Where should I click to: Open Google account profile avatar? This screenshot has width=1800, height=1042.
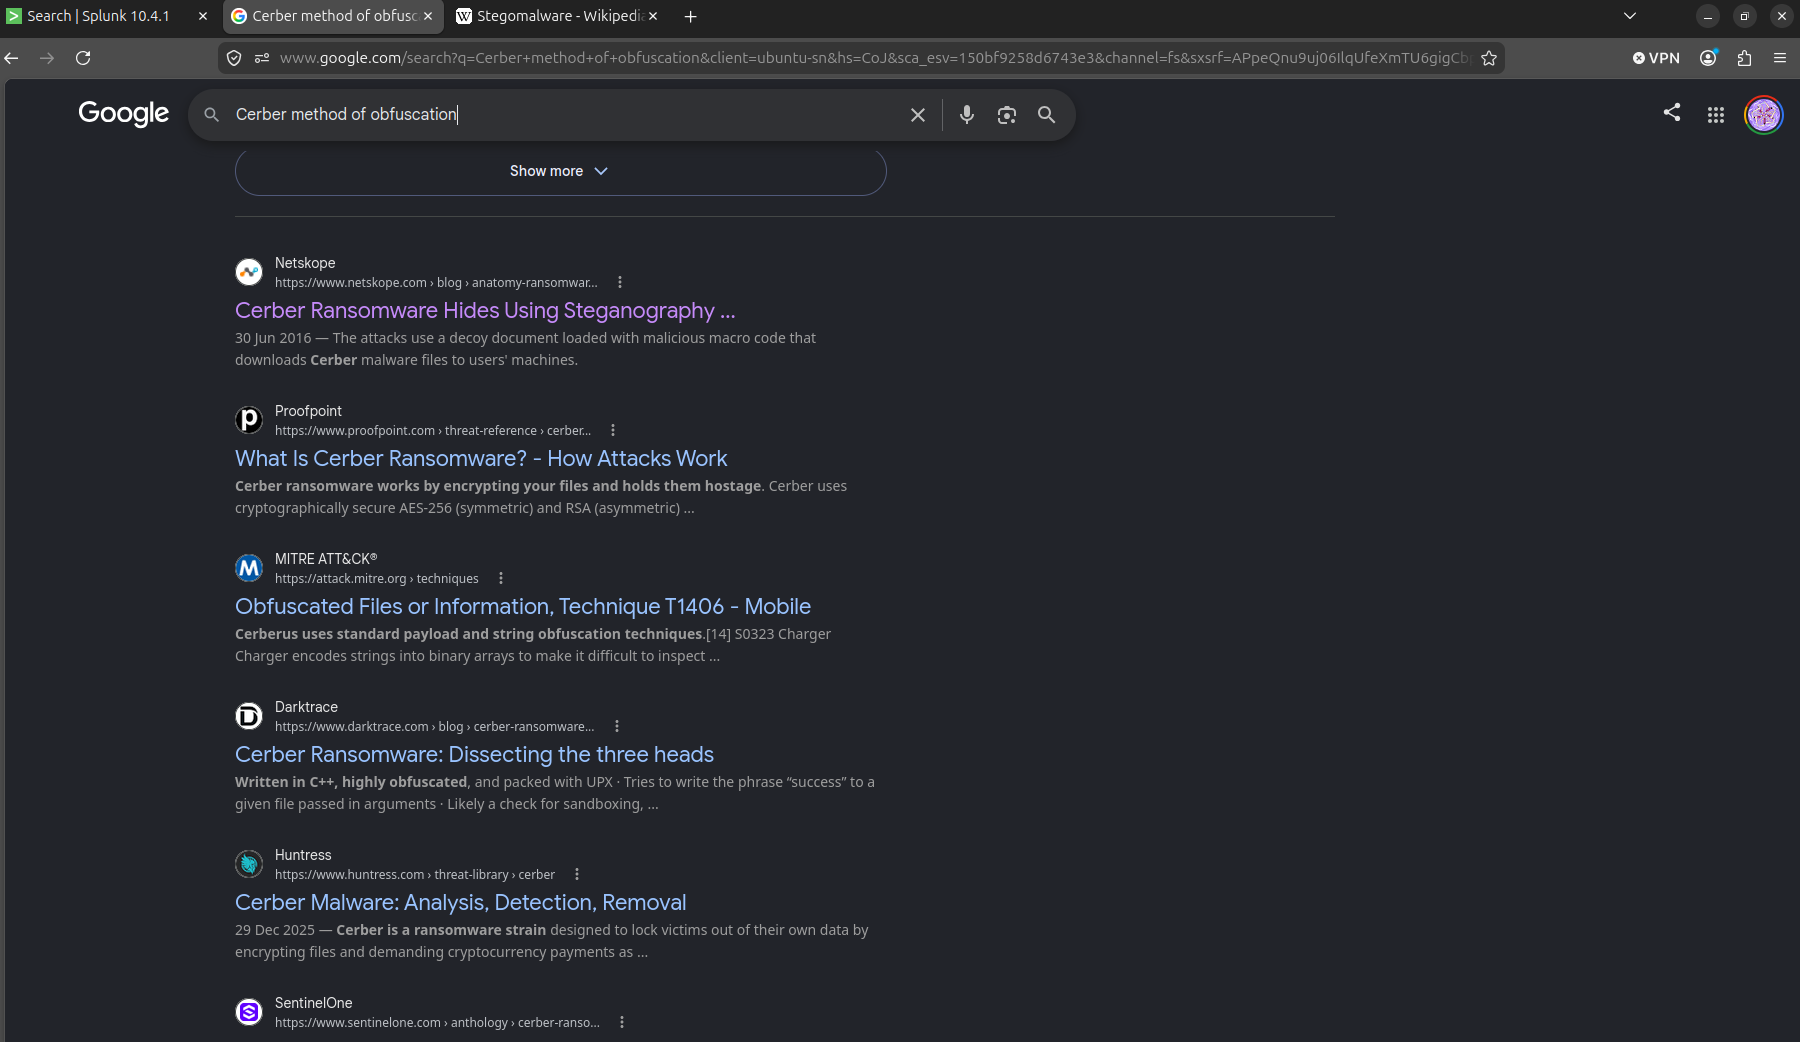tap(1763, 115)
